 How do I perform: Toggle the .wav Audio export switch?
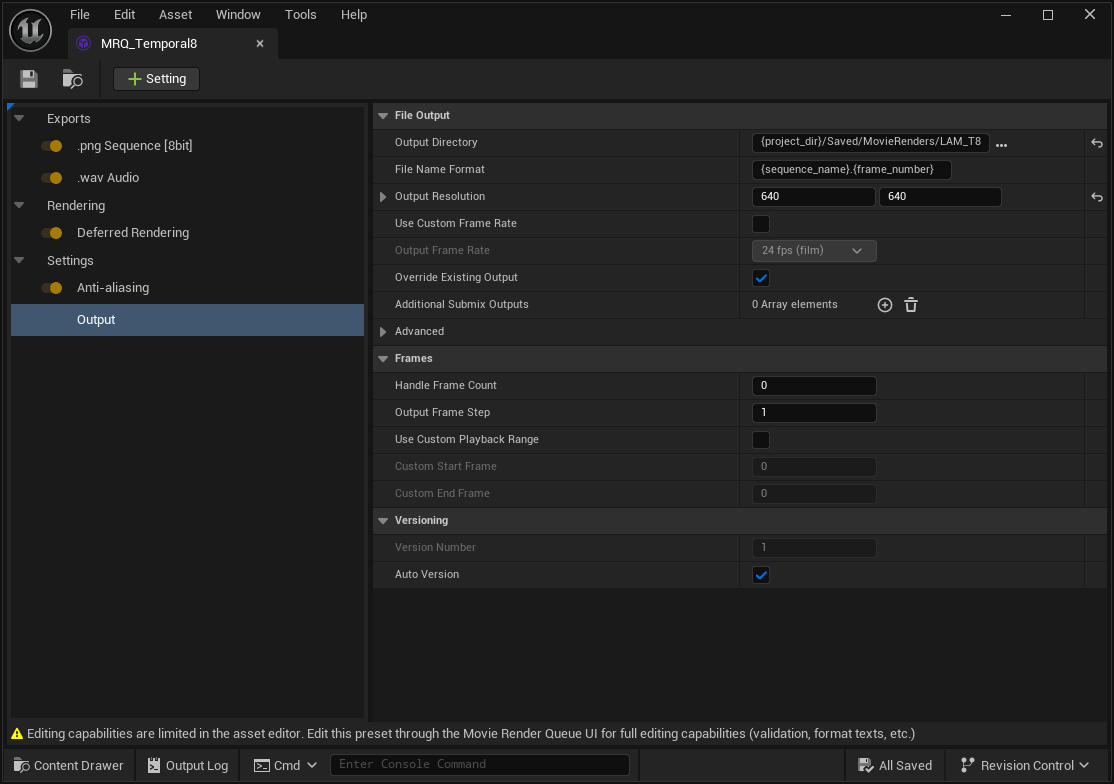[52, 178]
